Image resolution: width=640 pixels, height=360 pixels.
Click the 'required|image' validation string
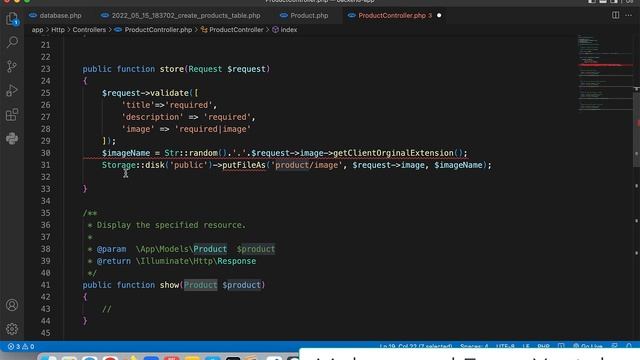213,129
